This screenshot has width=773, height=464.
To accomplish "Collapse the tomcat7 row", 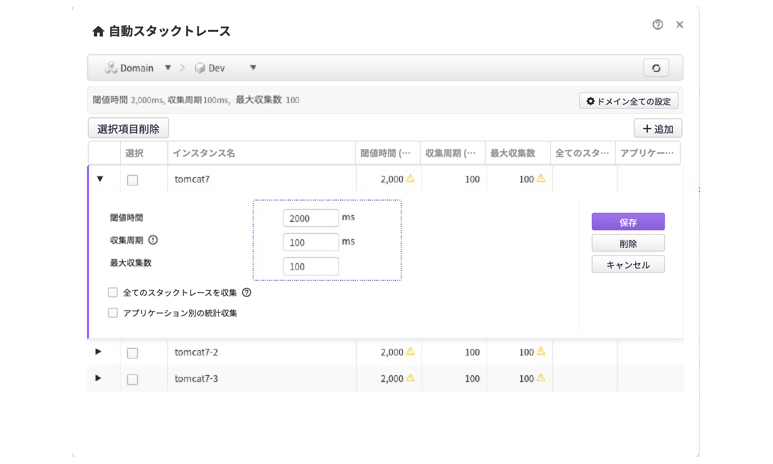I will coord(100,179).
